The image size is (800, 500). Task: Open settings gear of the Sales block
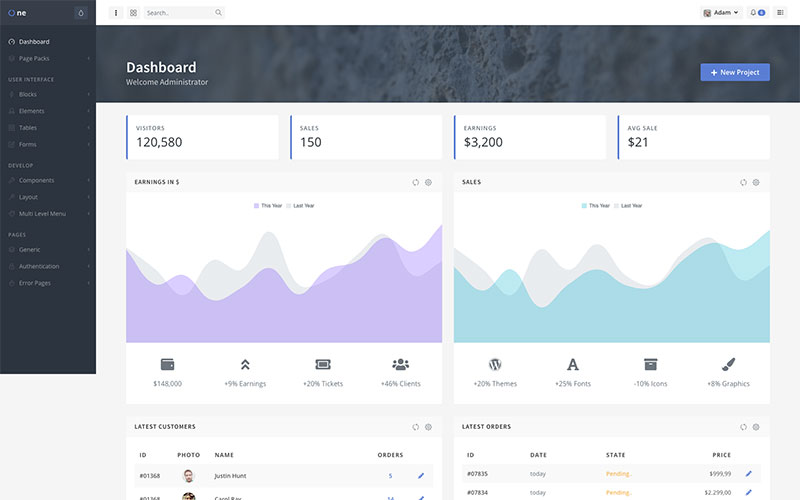[756, 182]
